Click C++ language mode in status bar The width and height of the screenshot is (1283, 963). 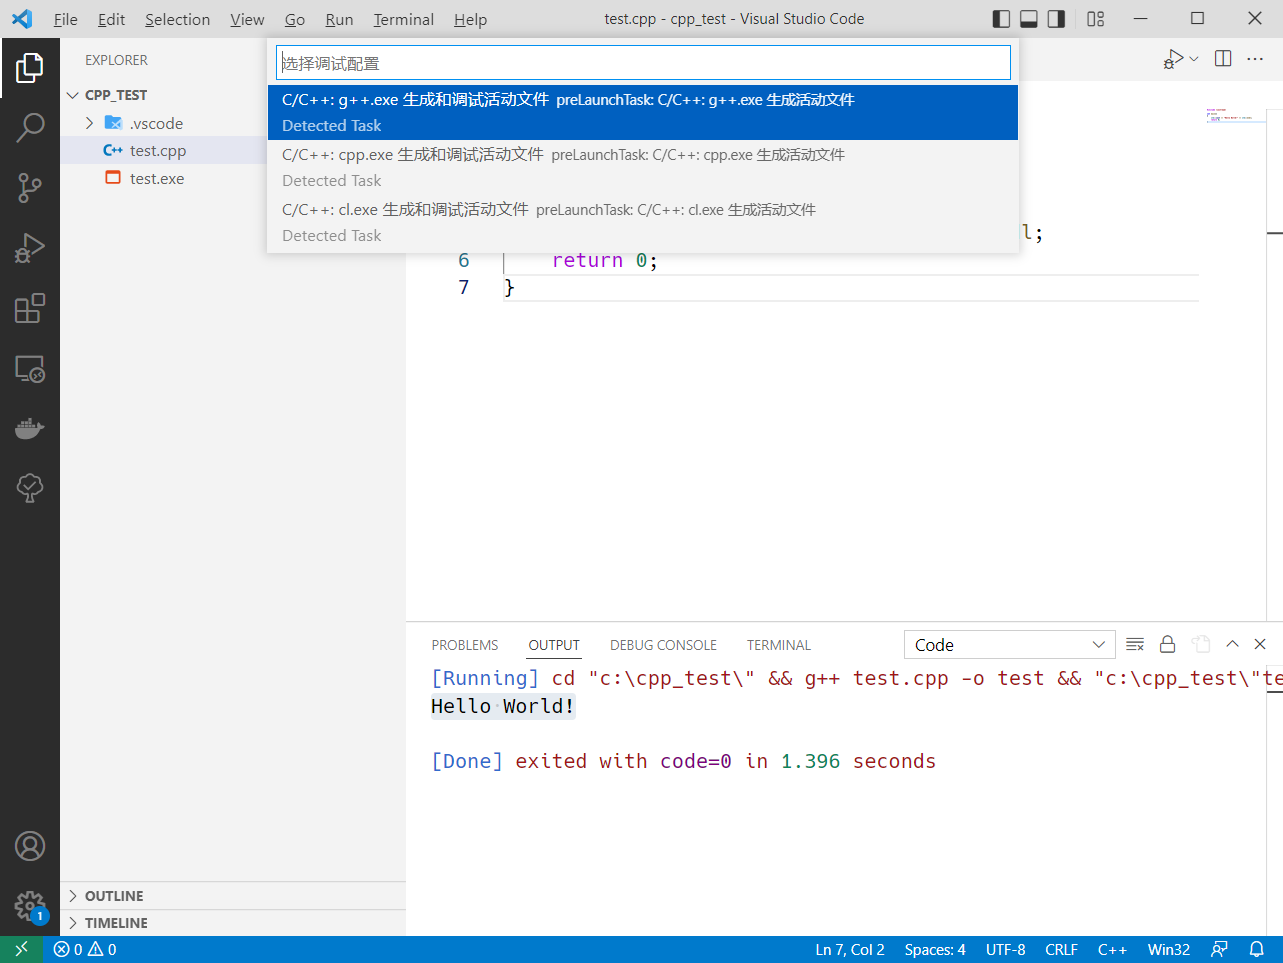pyautogui.click(x=1112, y=950)
